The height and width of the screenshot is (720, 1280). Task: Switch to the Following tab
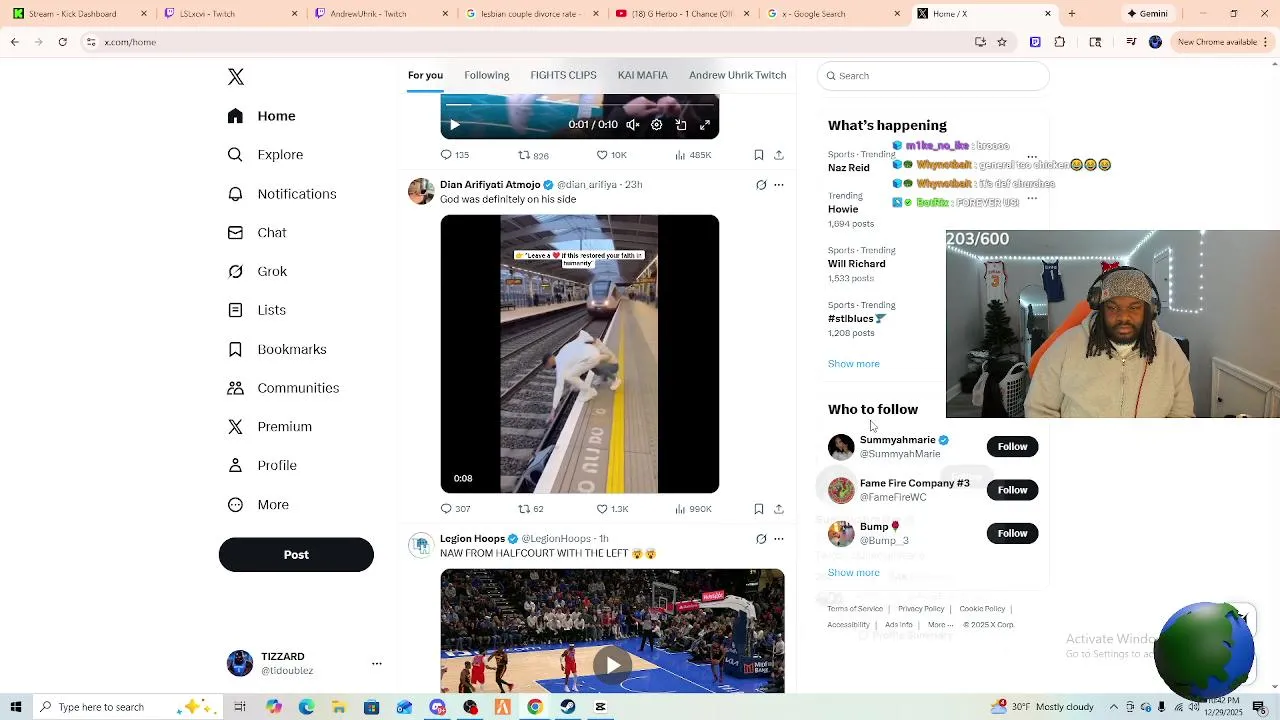coord(487,75)
